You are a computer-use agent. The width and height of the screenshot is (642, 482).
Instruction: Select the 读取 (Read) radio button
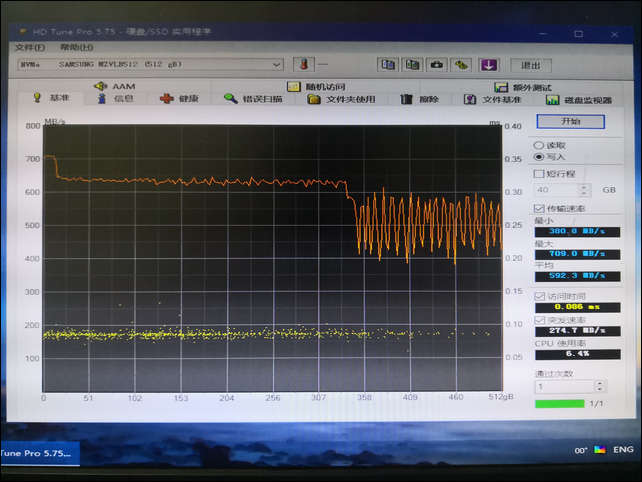(x=540, y=145)
